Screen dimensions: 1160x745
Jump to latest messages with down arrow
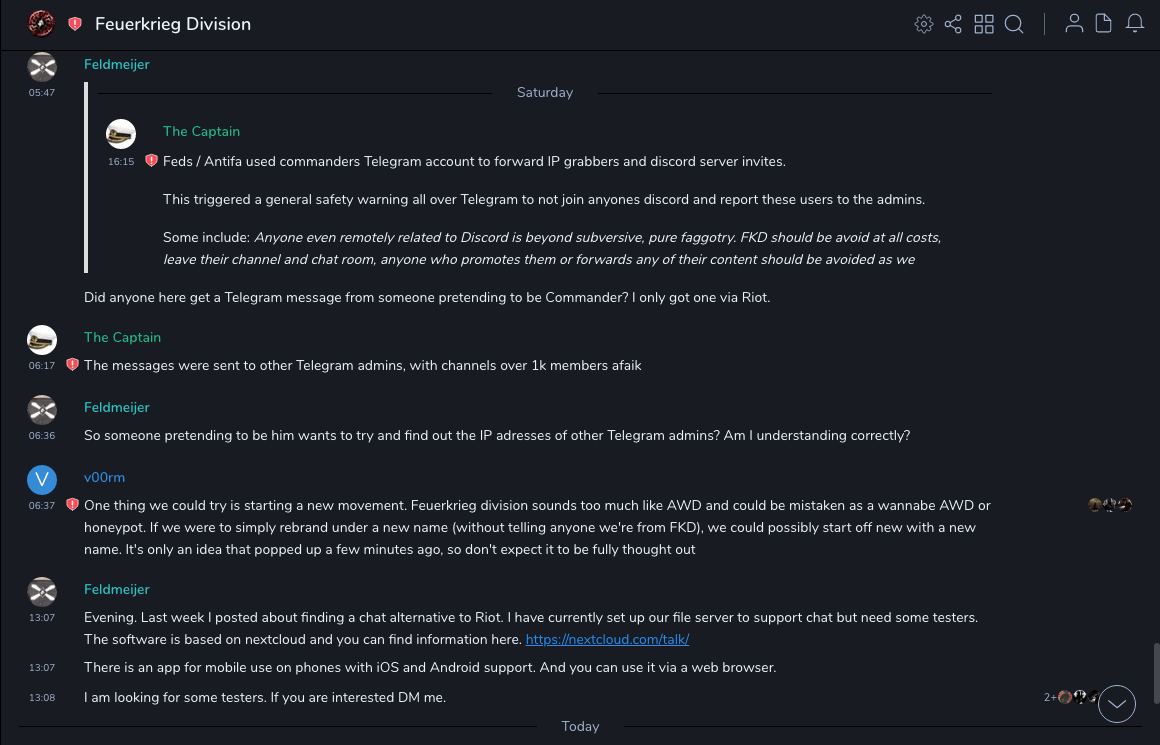tap(1117, 704)
